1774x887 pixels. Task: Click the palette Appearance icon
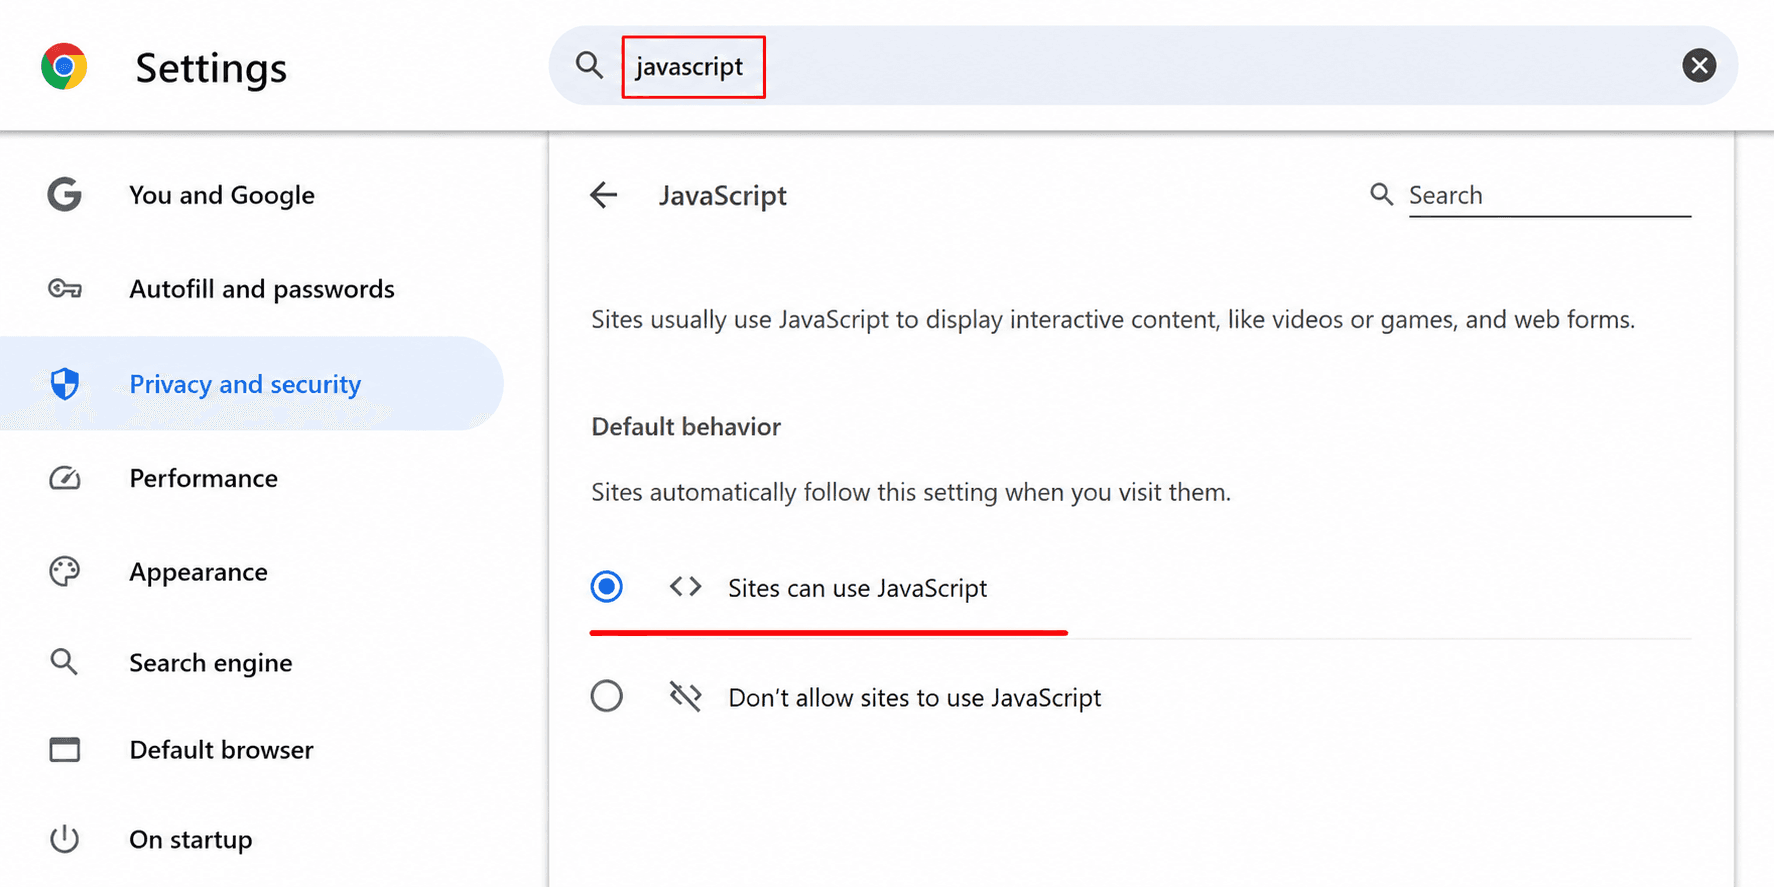click(x=65, y=571)
